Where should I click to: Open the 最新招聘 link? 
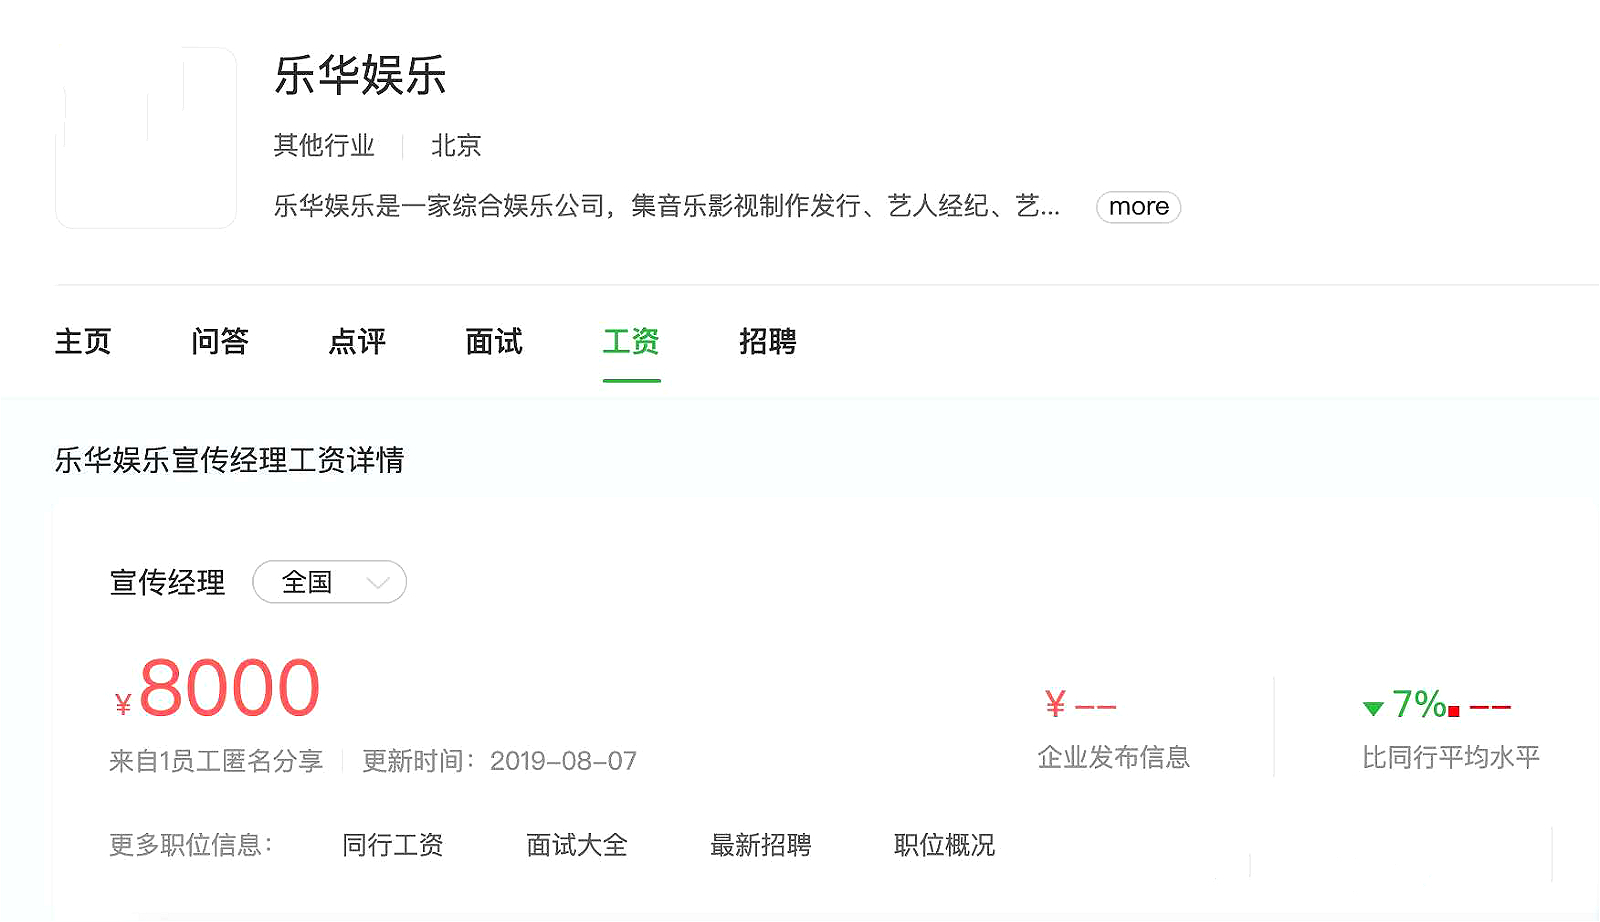761,845
